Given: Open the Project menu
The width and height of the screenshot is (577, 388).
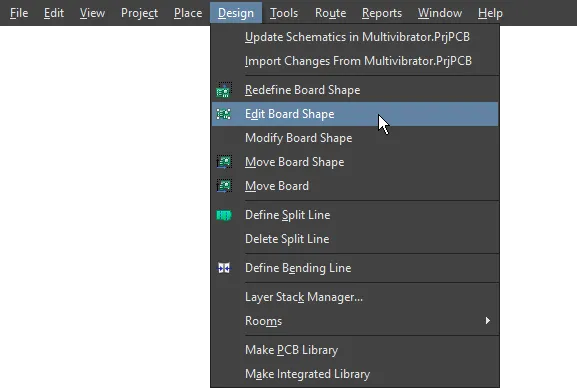Looking at the screenshot, I should pos(139,13).
